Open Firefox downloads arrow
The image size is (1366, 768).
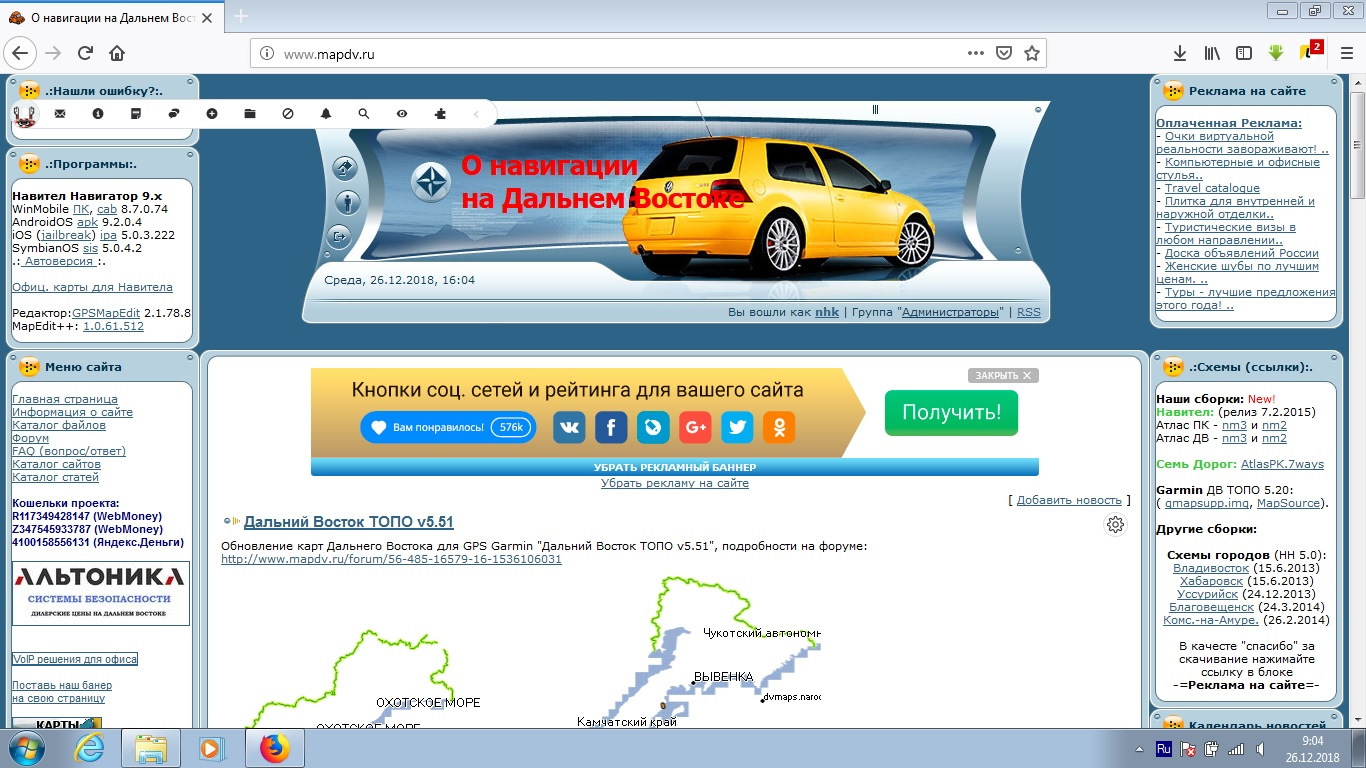coord(1180,53)
